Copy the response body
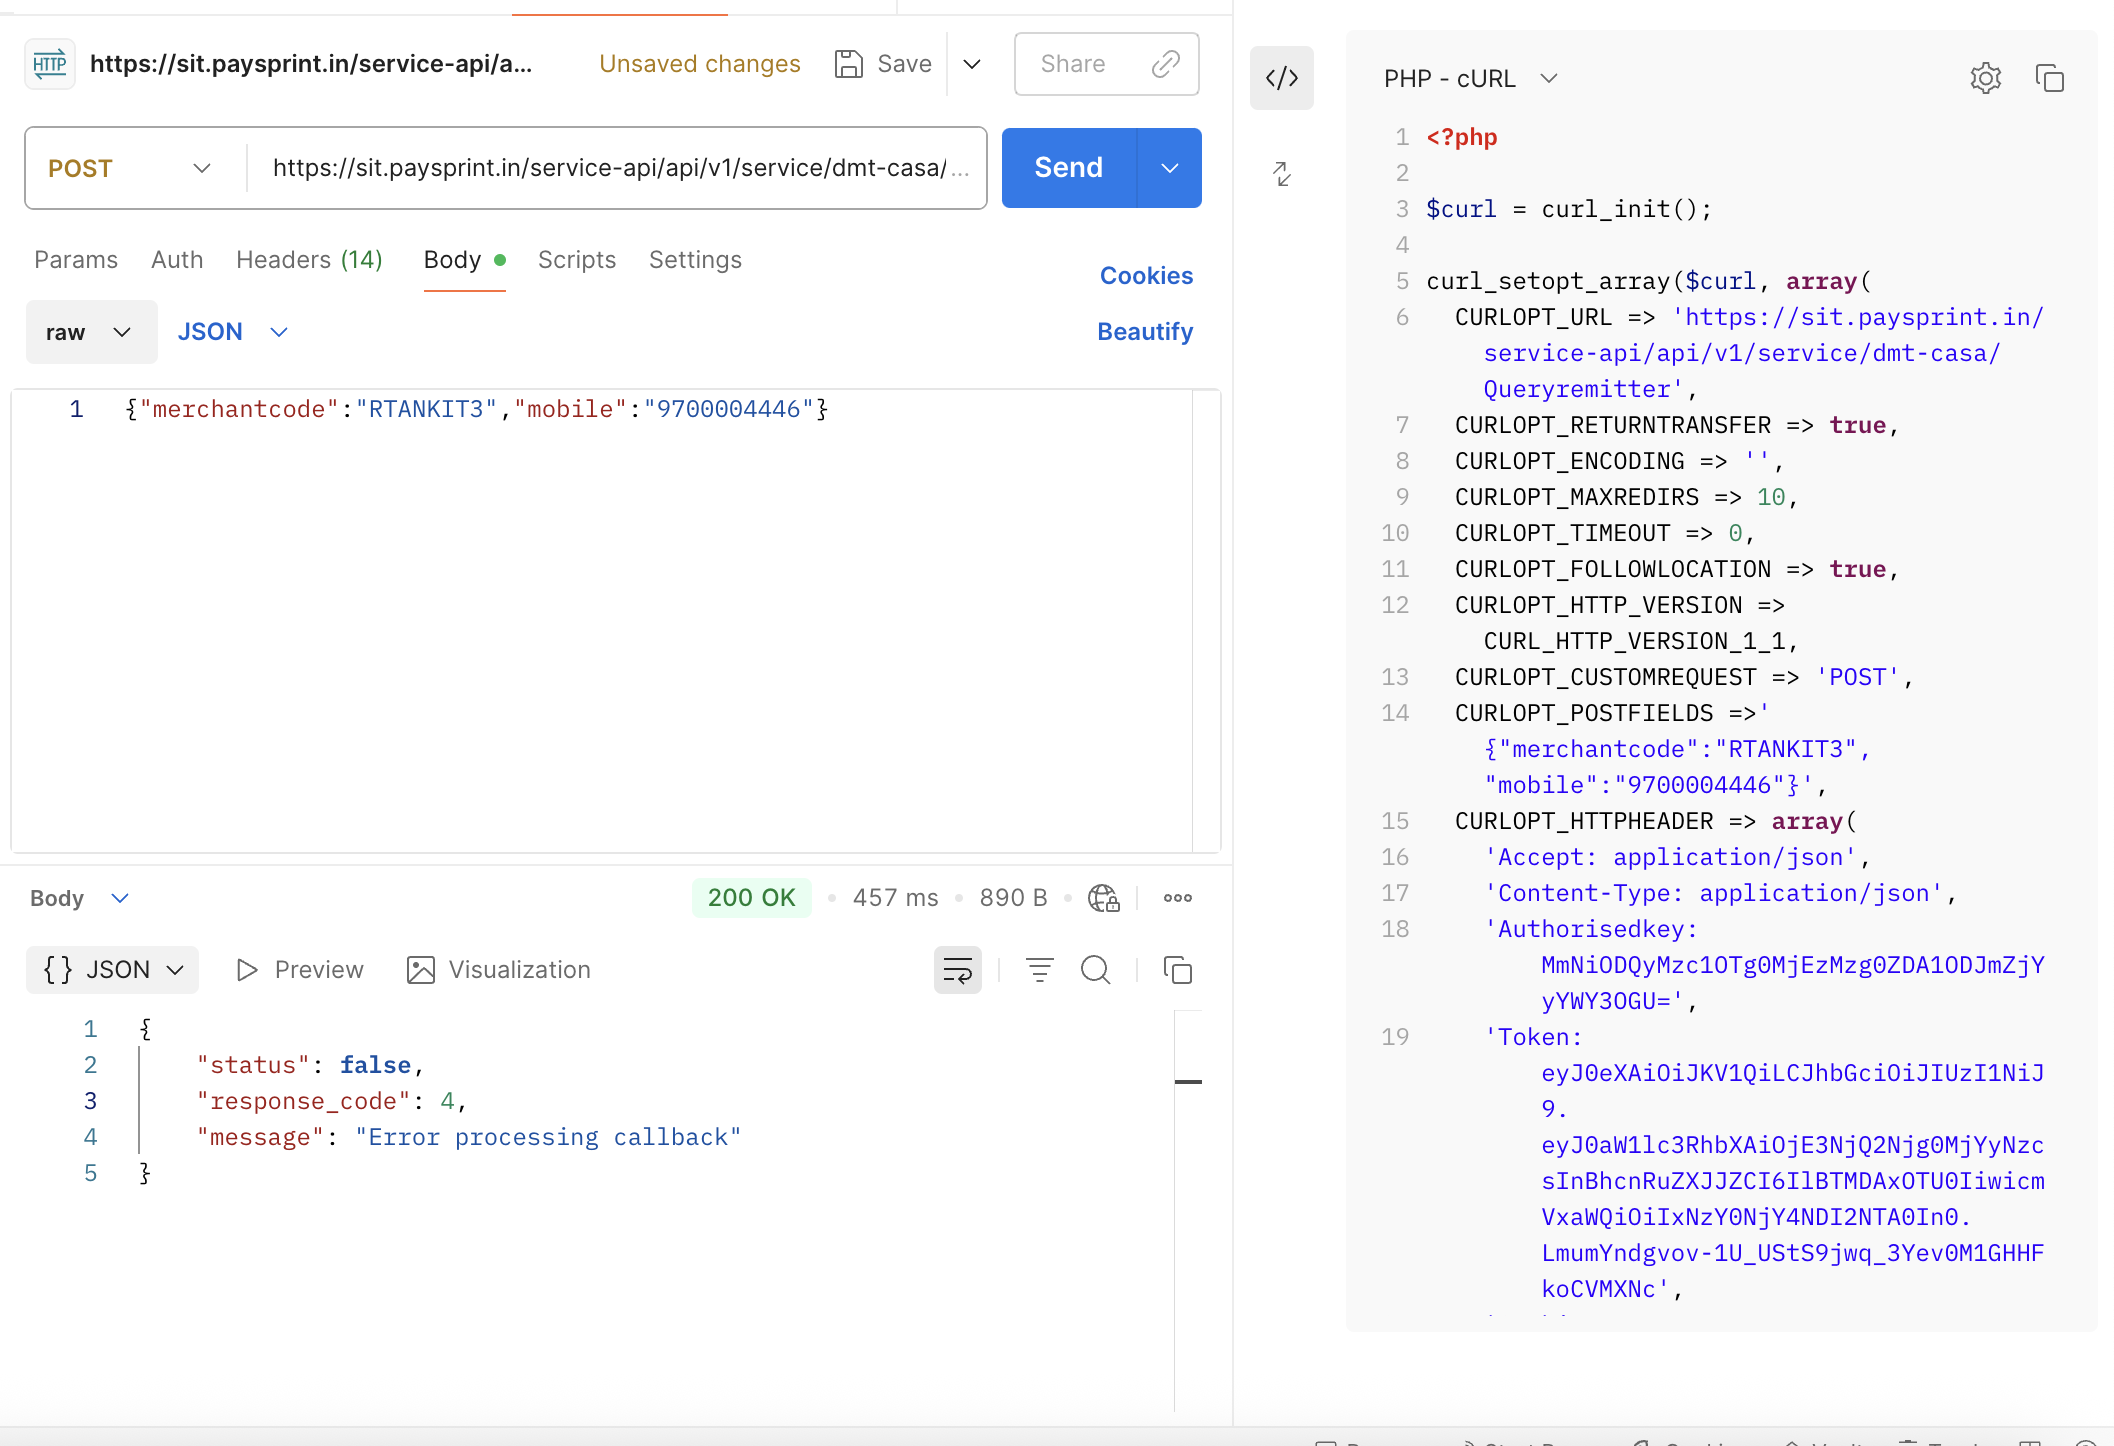The height and width of the screenshot is (1446, 2114). point(1177,970)
